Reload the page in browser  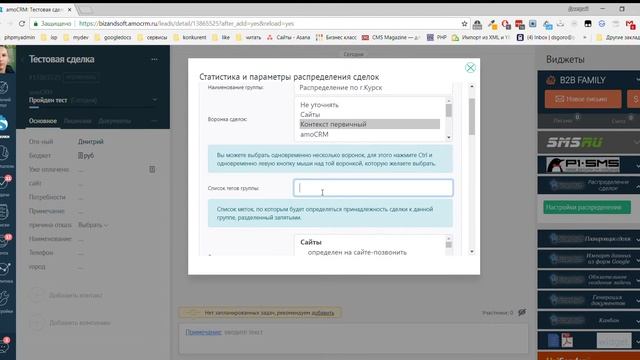coord(22,24)
